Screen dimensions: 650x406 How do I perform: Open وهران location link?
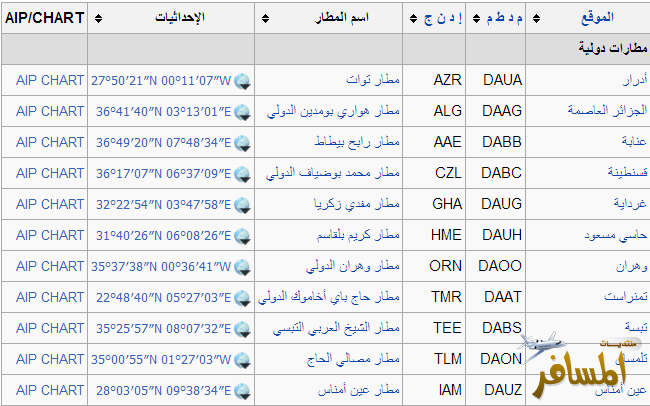pyautogui.click(x=631, y=266)
